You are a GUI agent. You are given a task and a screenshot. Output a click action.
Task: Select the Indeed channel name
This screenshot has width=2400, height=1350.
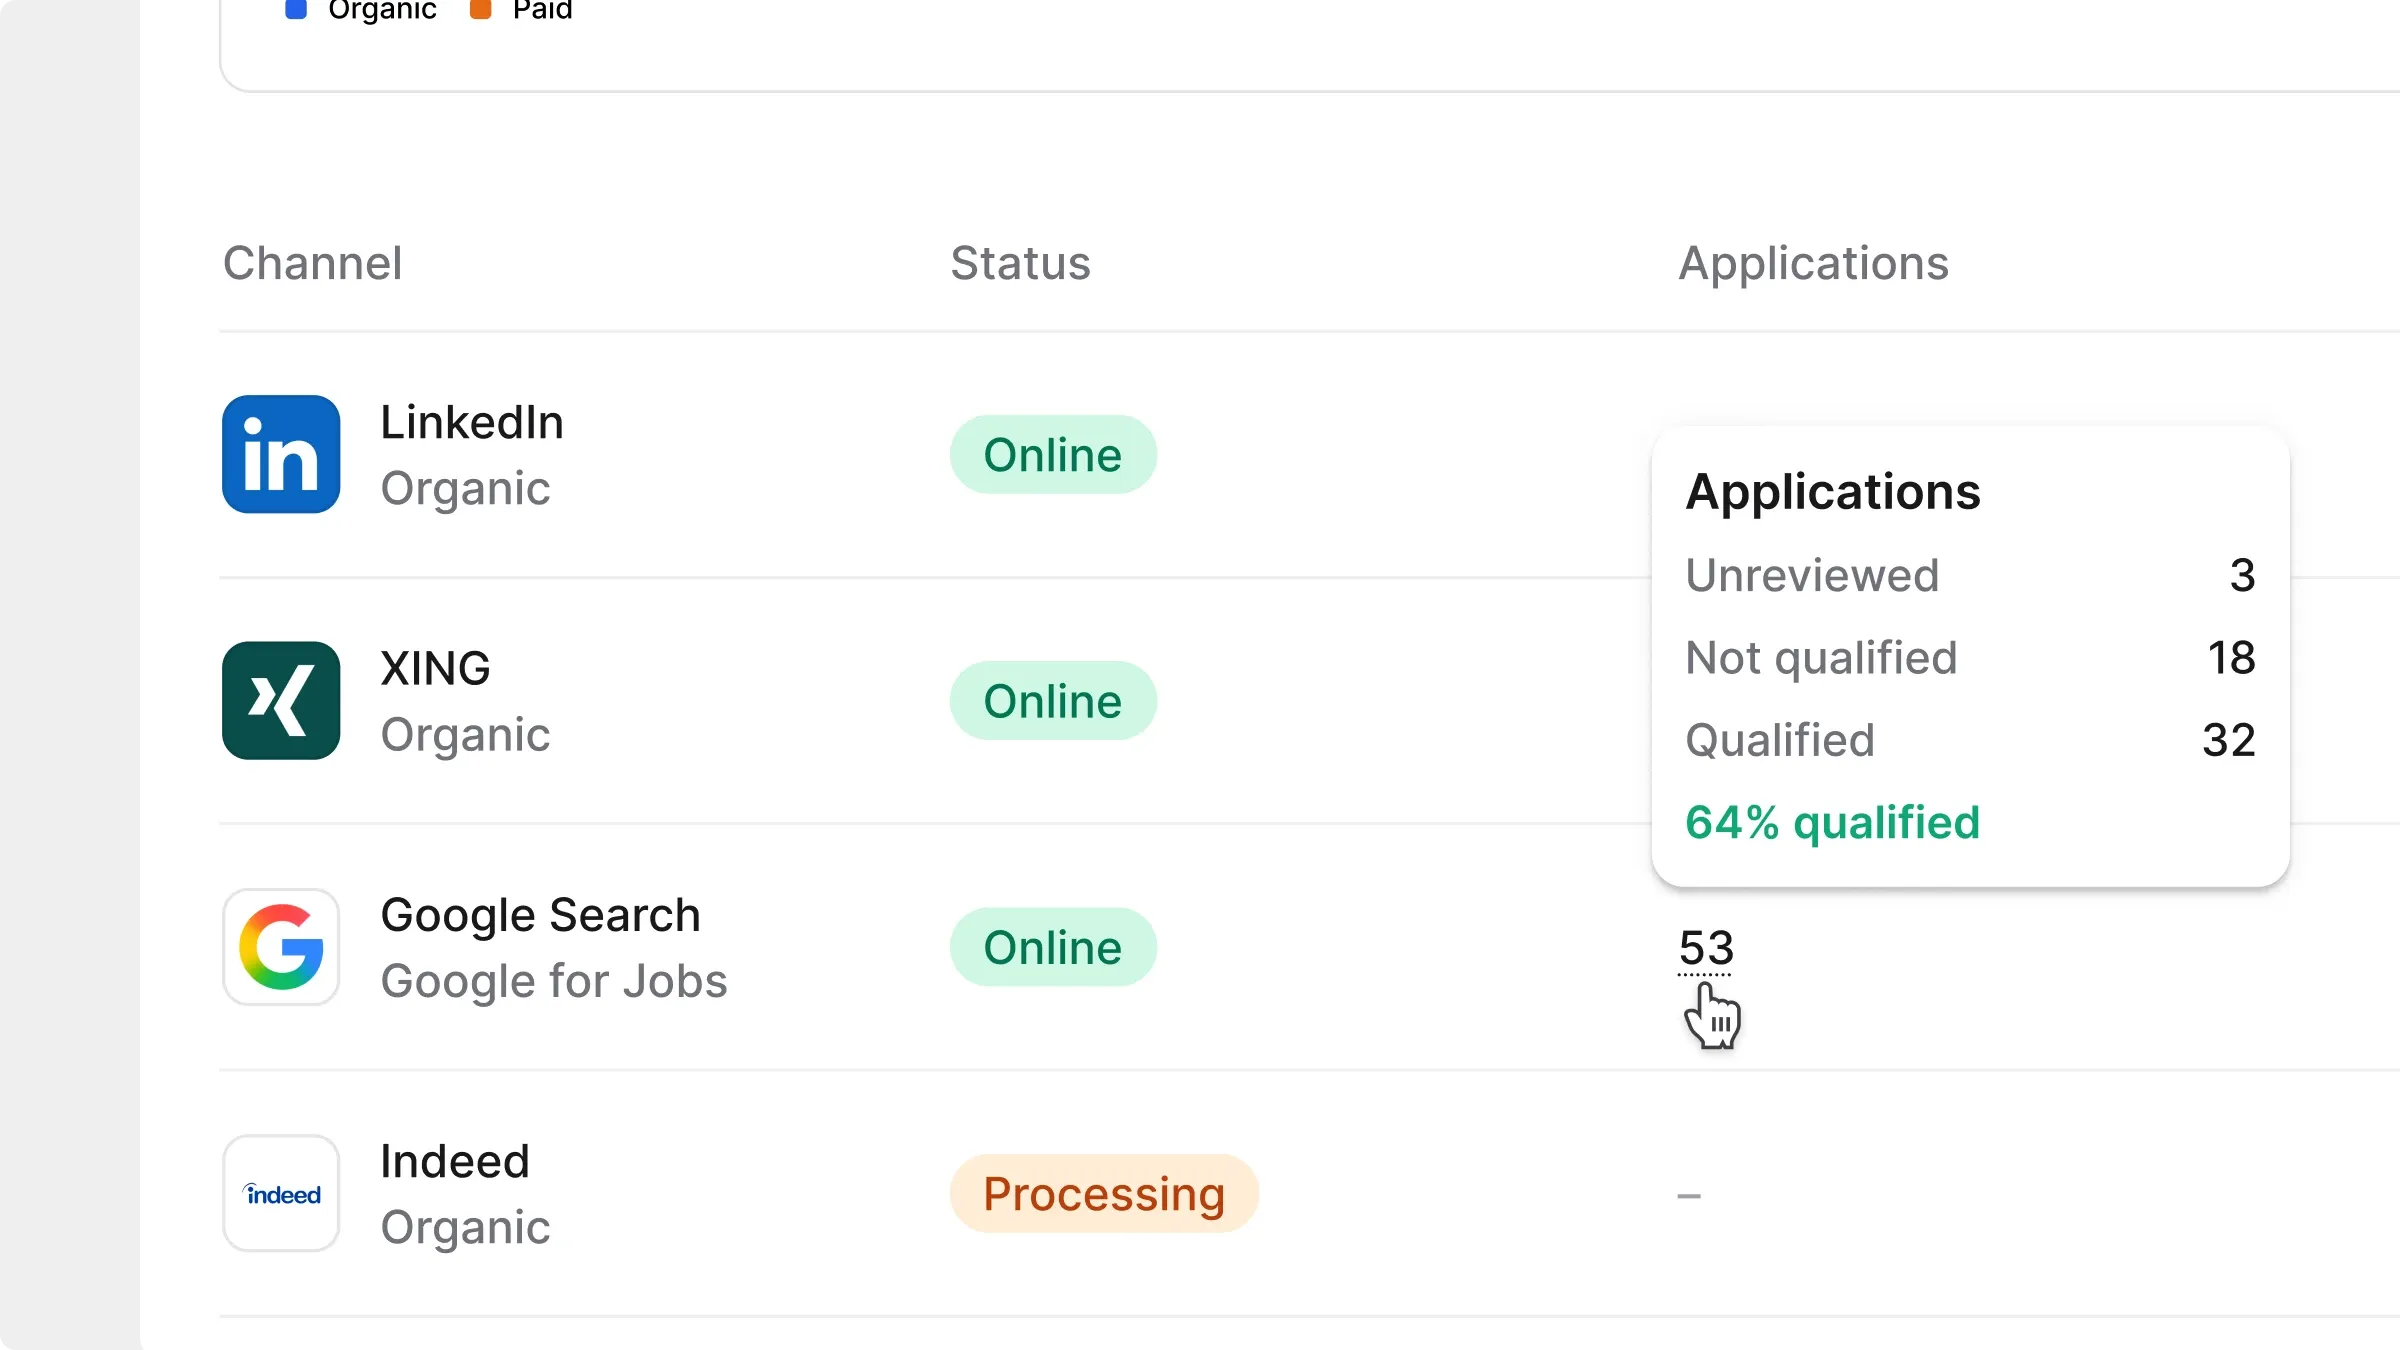(x=455, y=1161)
